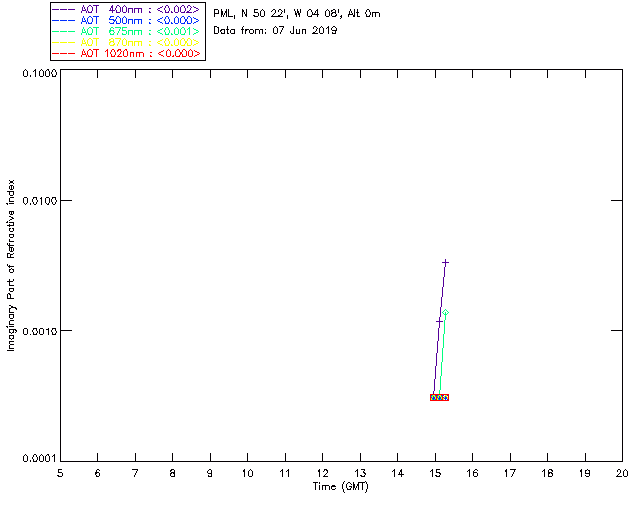Click the x-axis tick label 8

[173, 473]
